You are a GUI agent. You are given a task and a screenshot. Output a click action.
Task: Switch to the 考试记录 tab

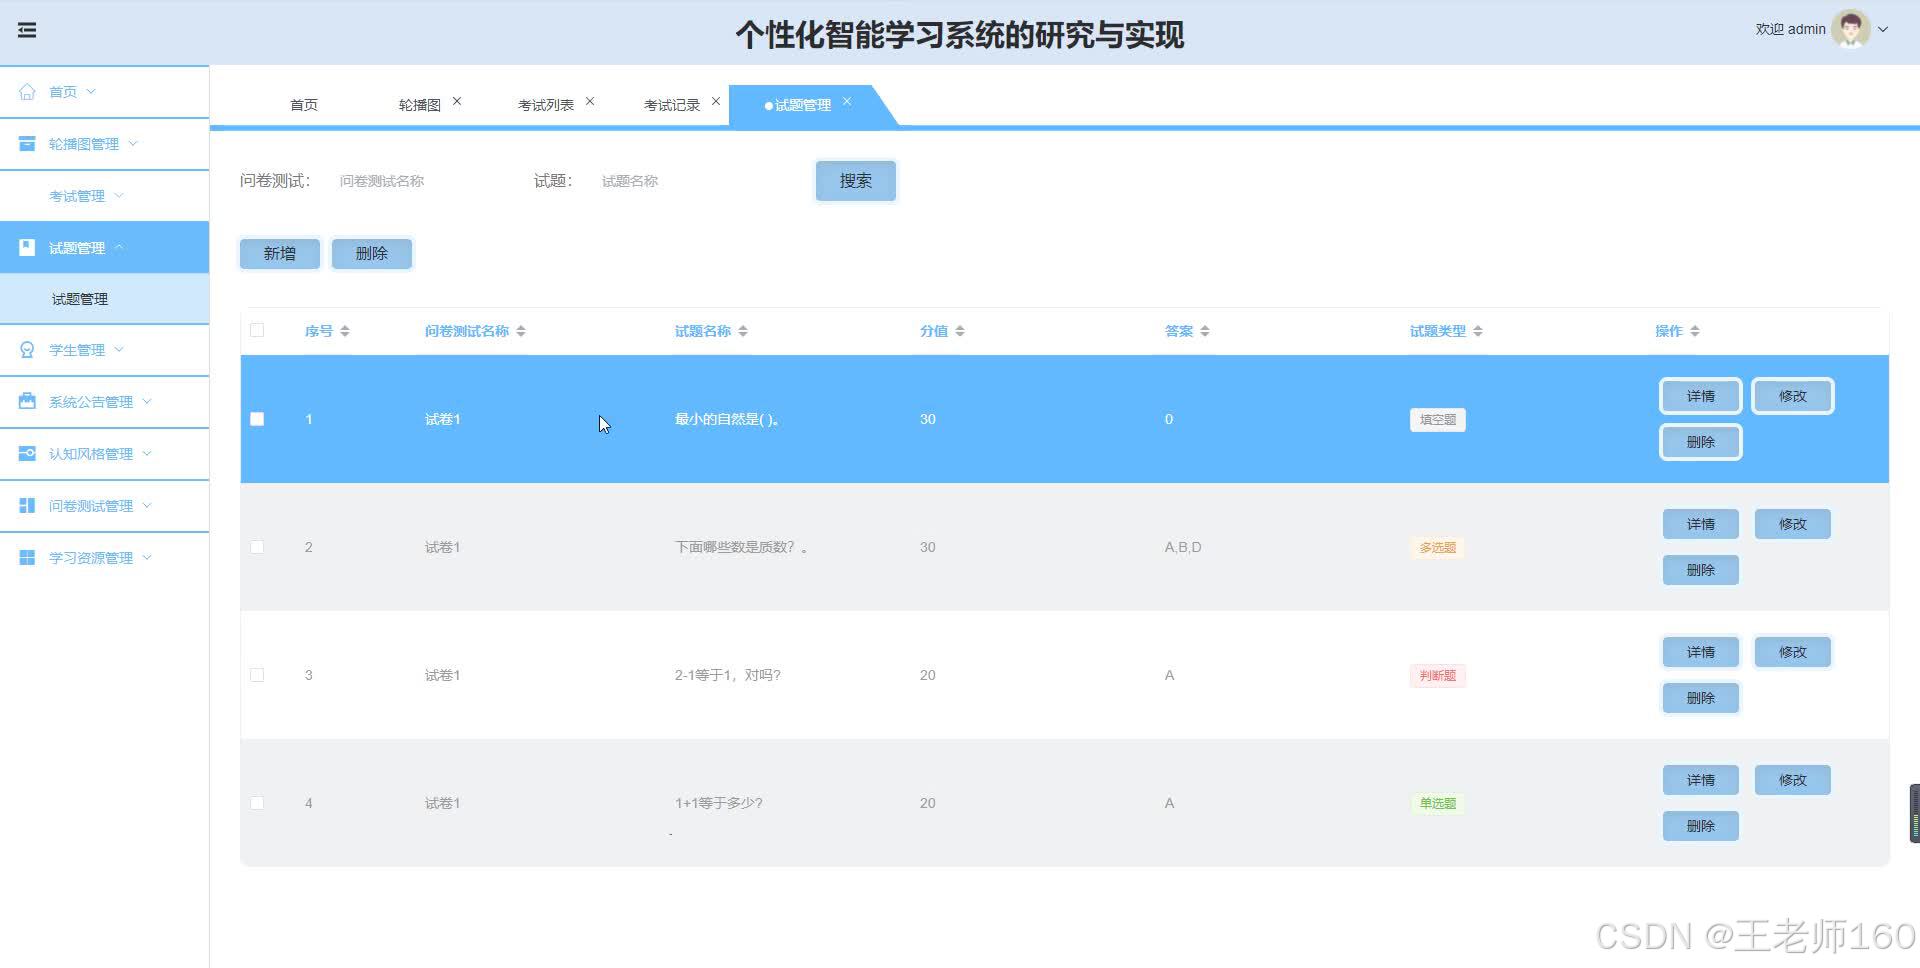[672, 105]
